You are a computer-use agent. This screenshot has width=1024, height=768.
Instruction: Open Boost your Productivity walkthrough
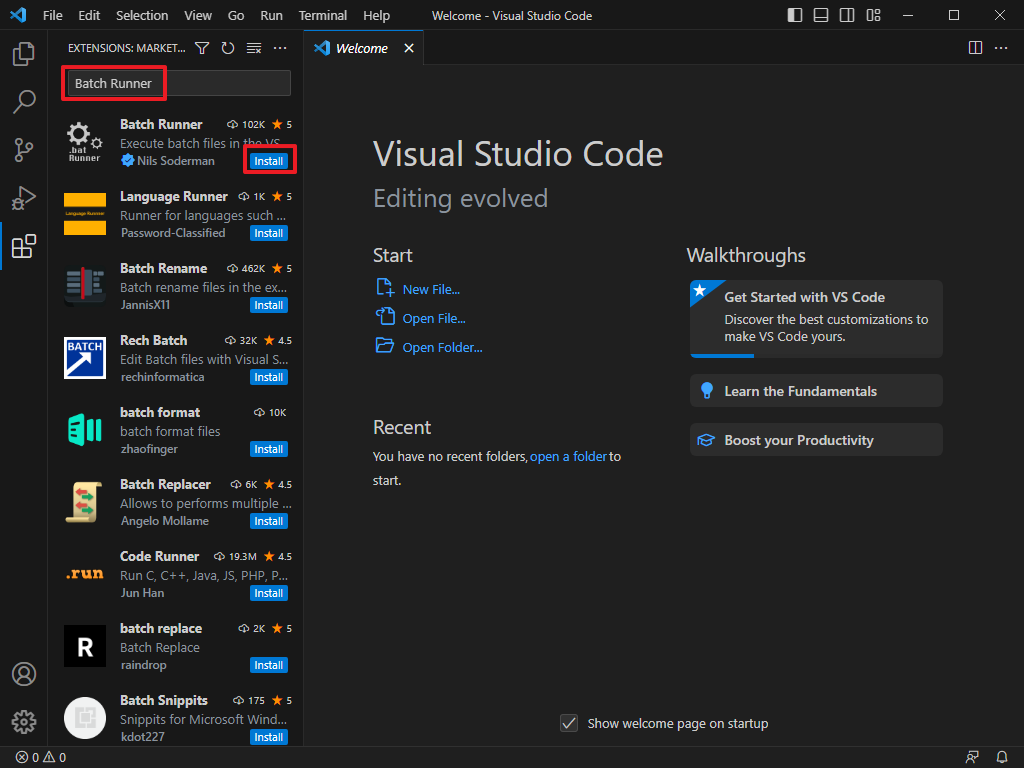click(816, 440)
